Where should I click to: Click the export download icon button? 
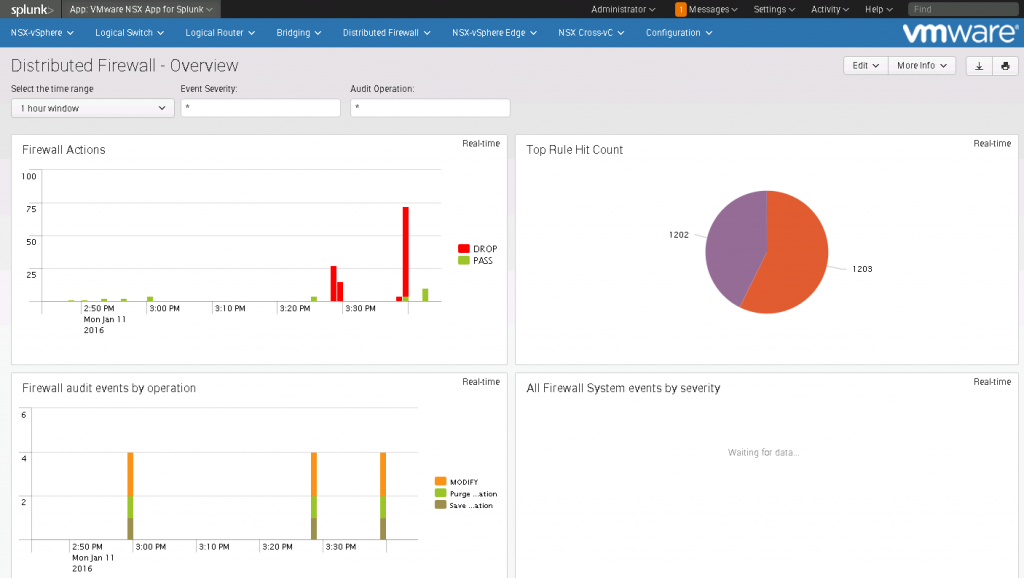tap(979, 66)
